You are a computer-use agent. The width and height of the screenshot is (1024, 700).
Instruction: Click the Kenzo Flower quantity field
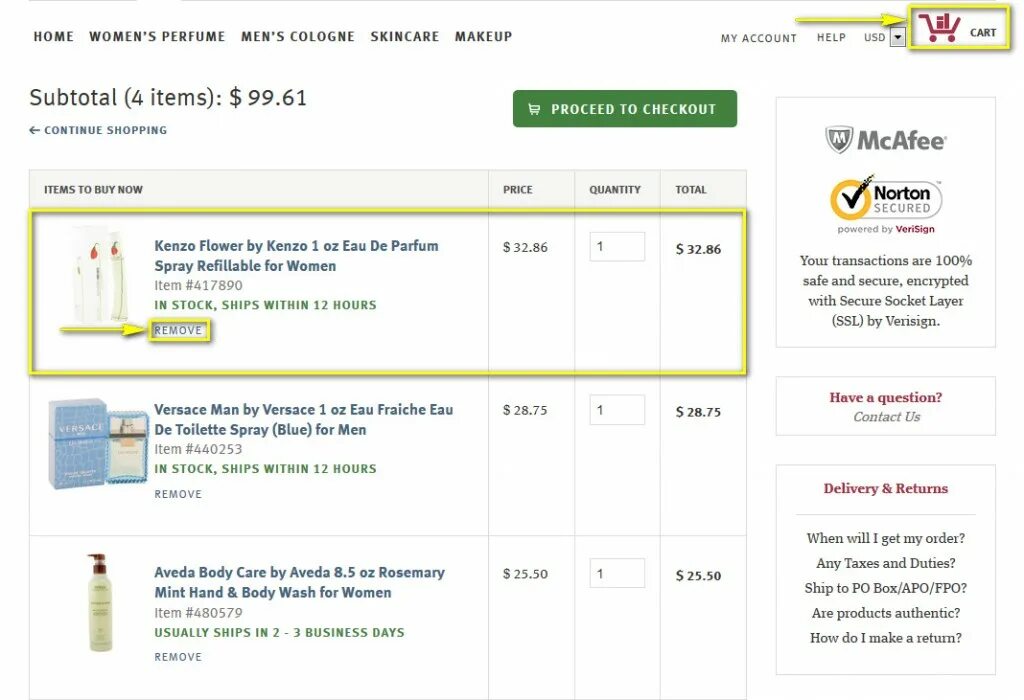pyautogui.click(x=617, y=247)
